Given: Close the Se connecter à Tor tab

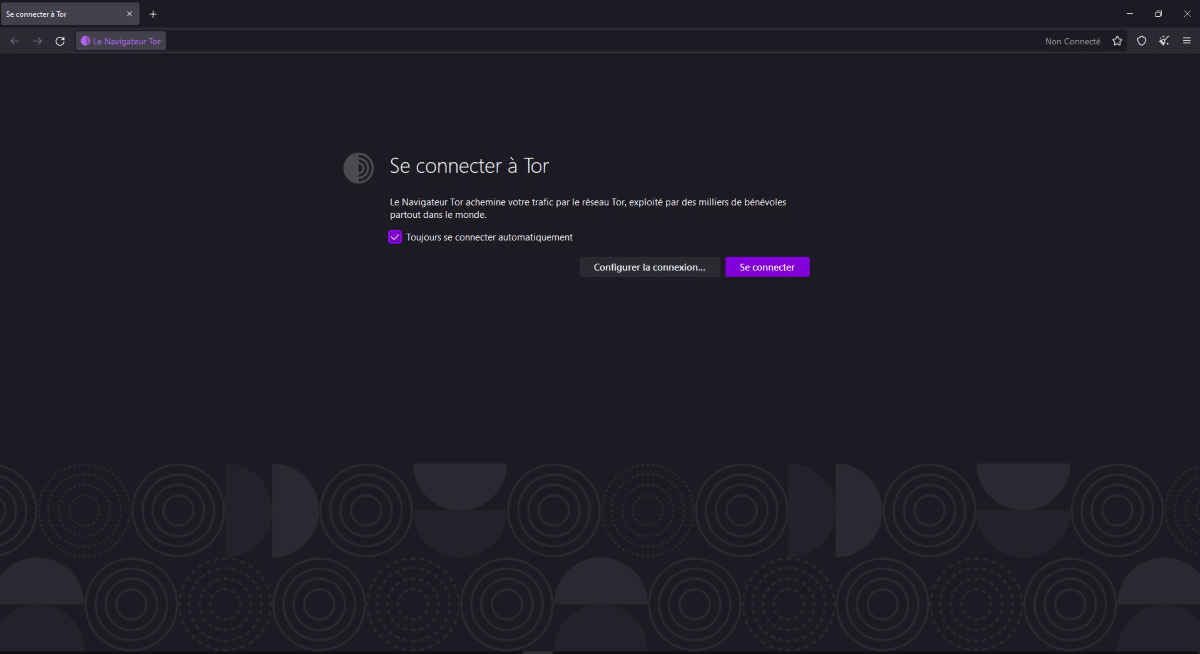Looking at the screenshot, I should (x=129, y=14).
